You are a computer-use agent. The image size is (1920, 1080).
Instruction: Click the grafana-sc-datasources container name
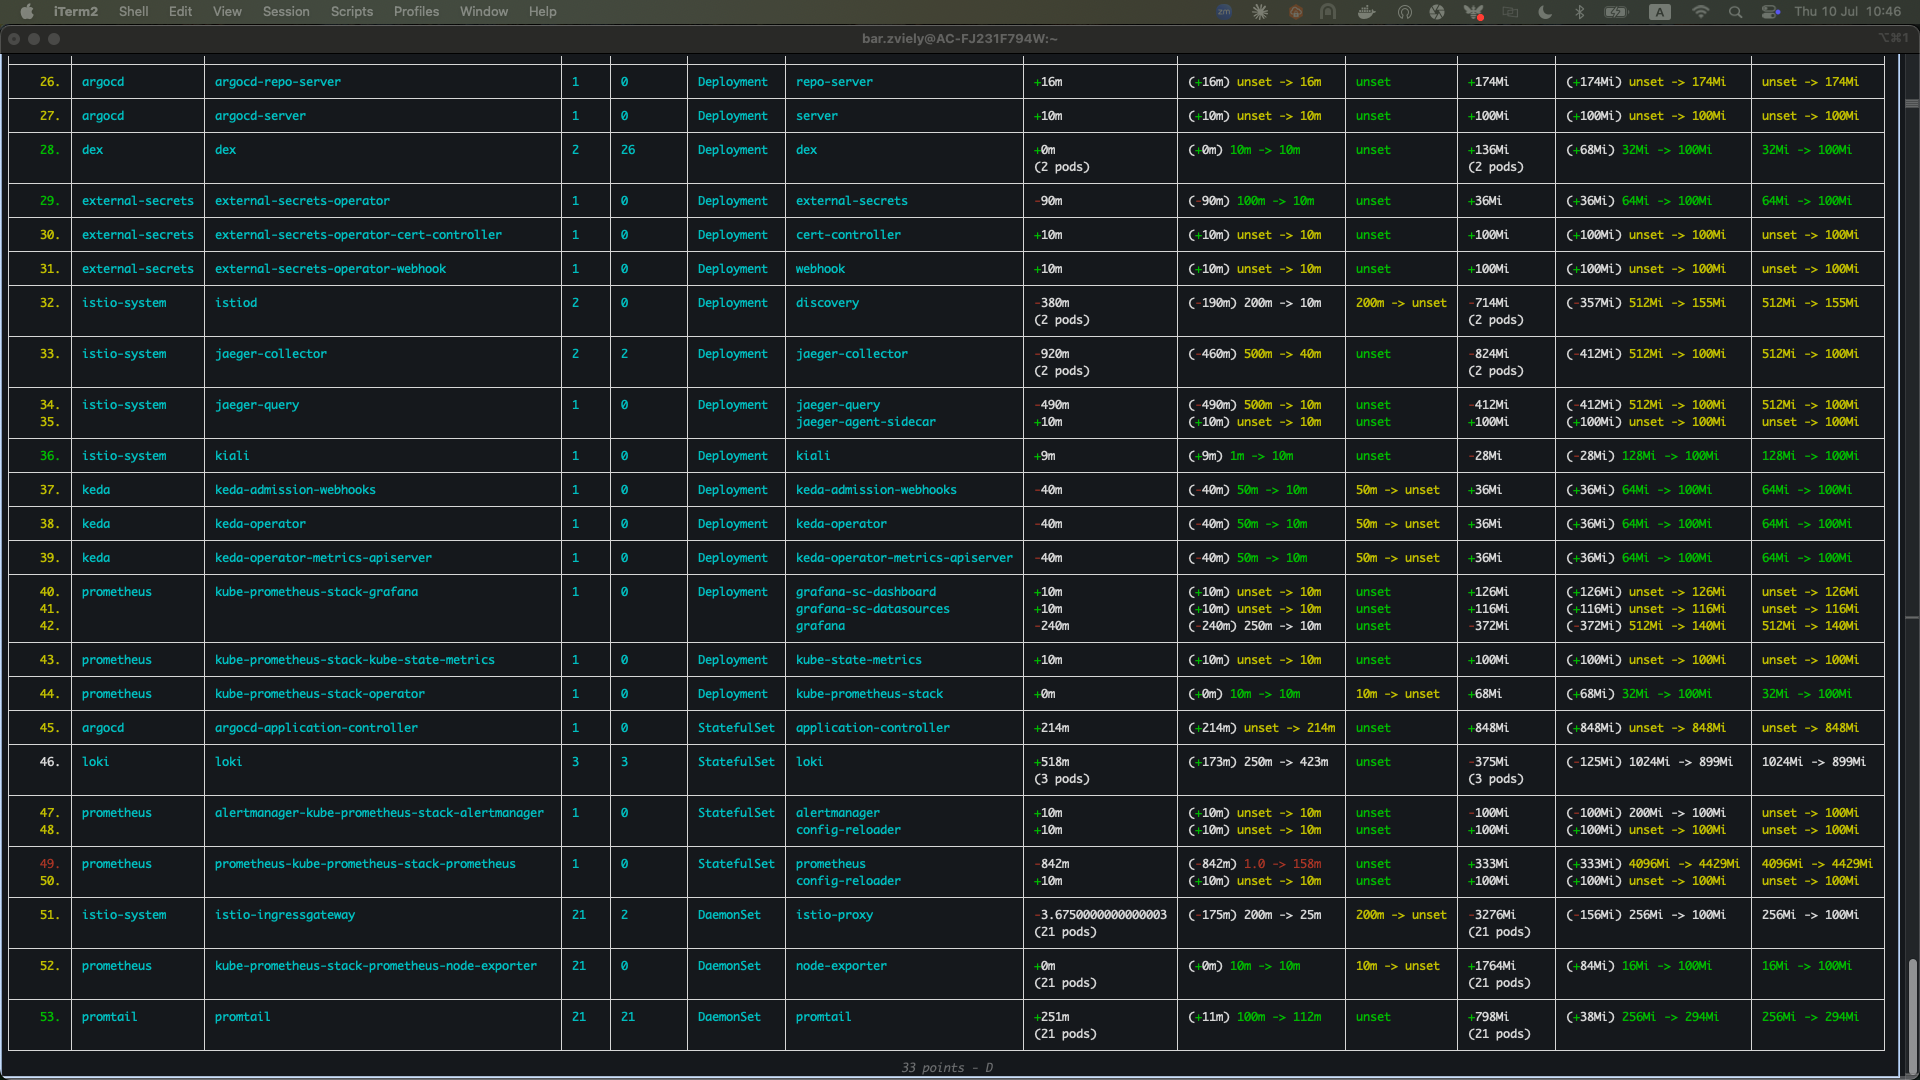click(x=873, y=609)
